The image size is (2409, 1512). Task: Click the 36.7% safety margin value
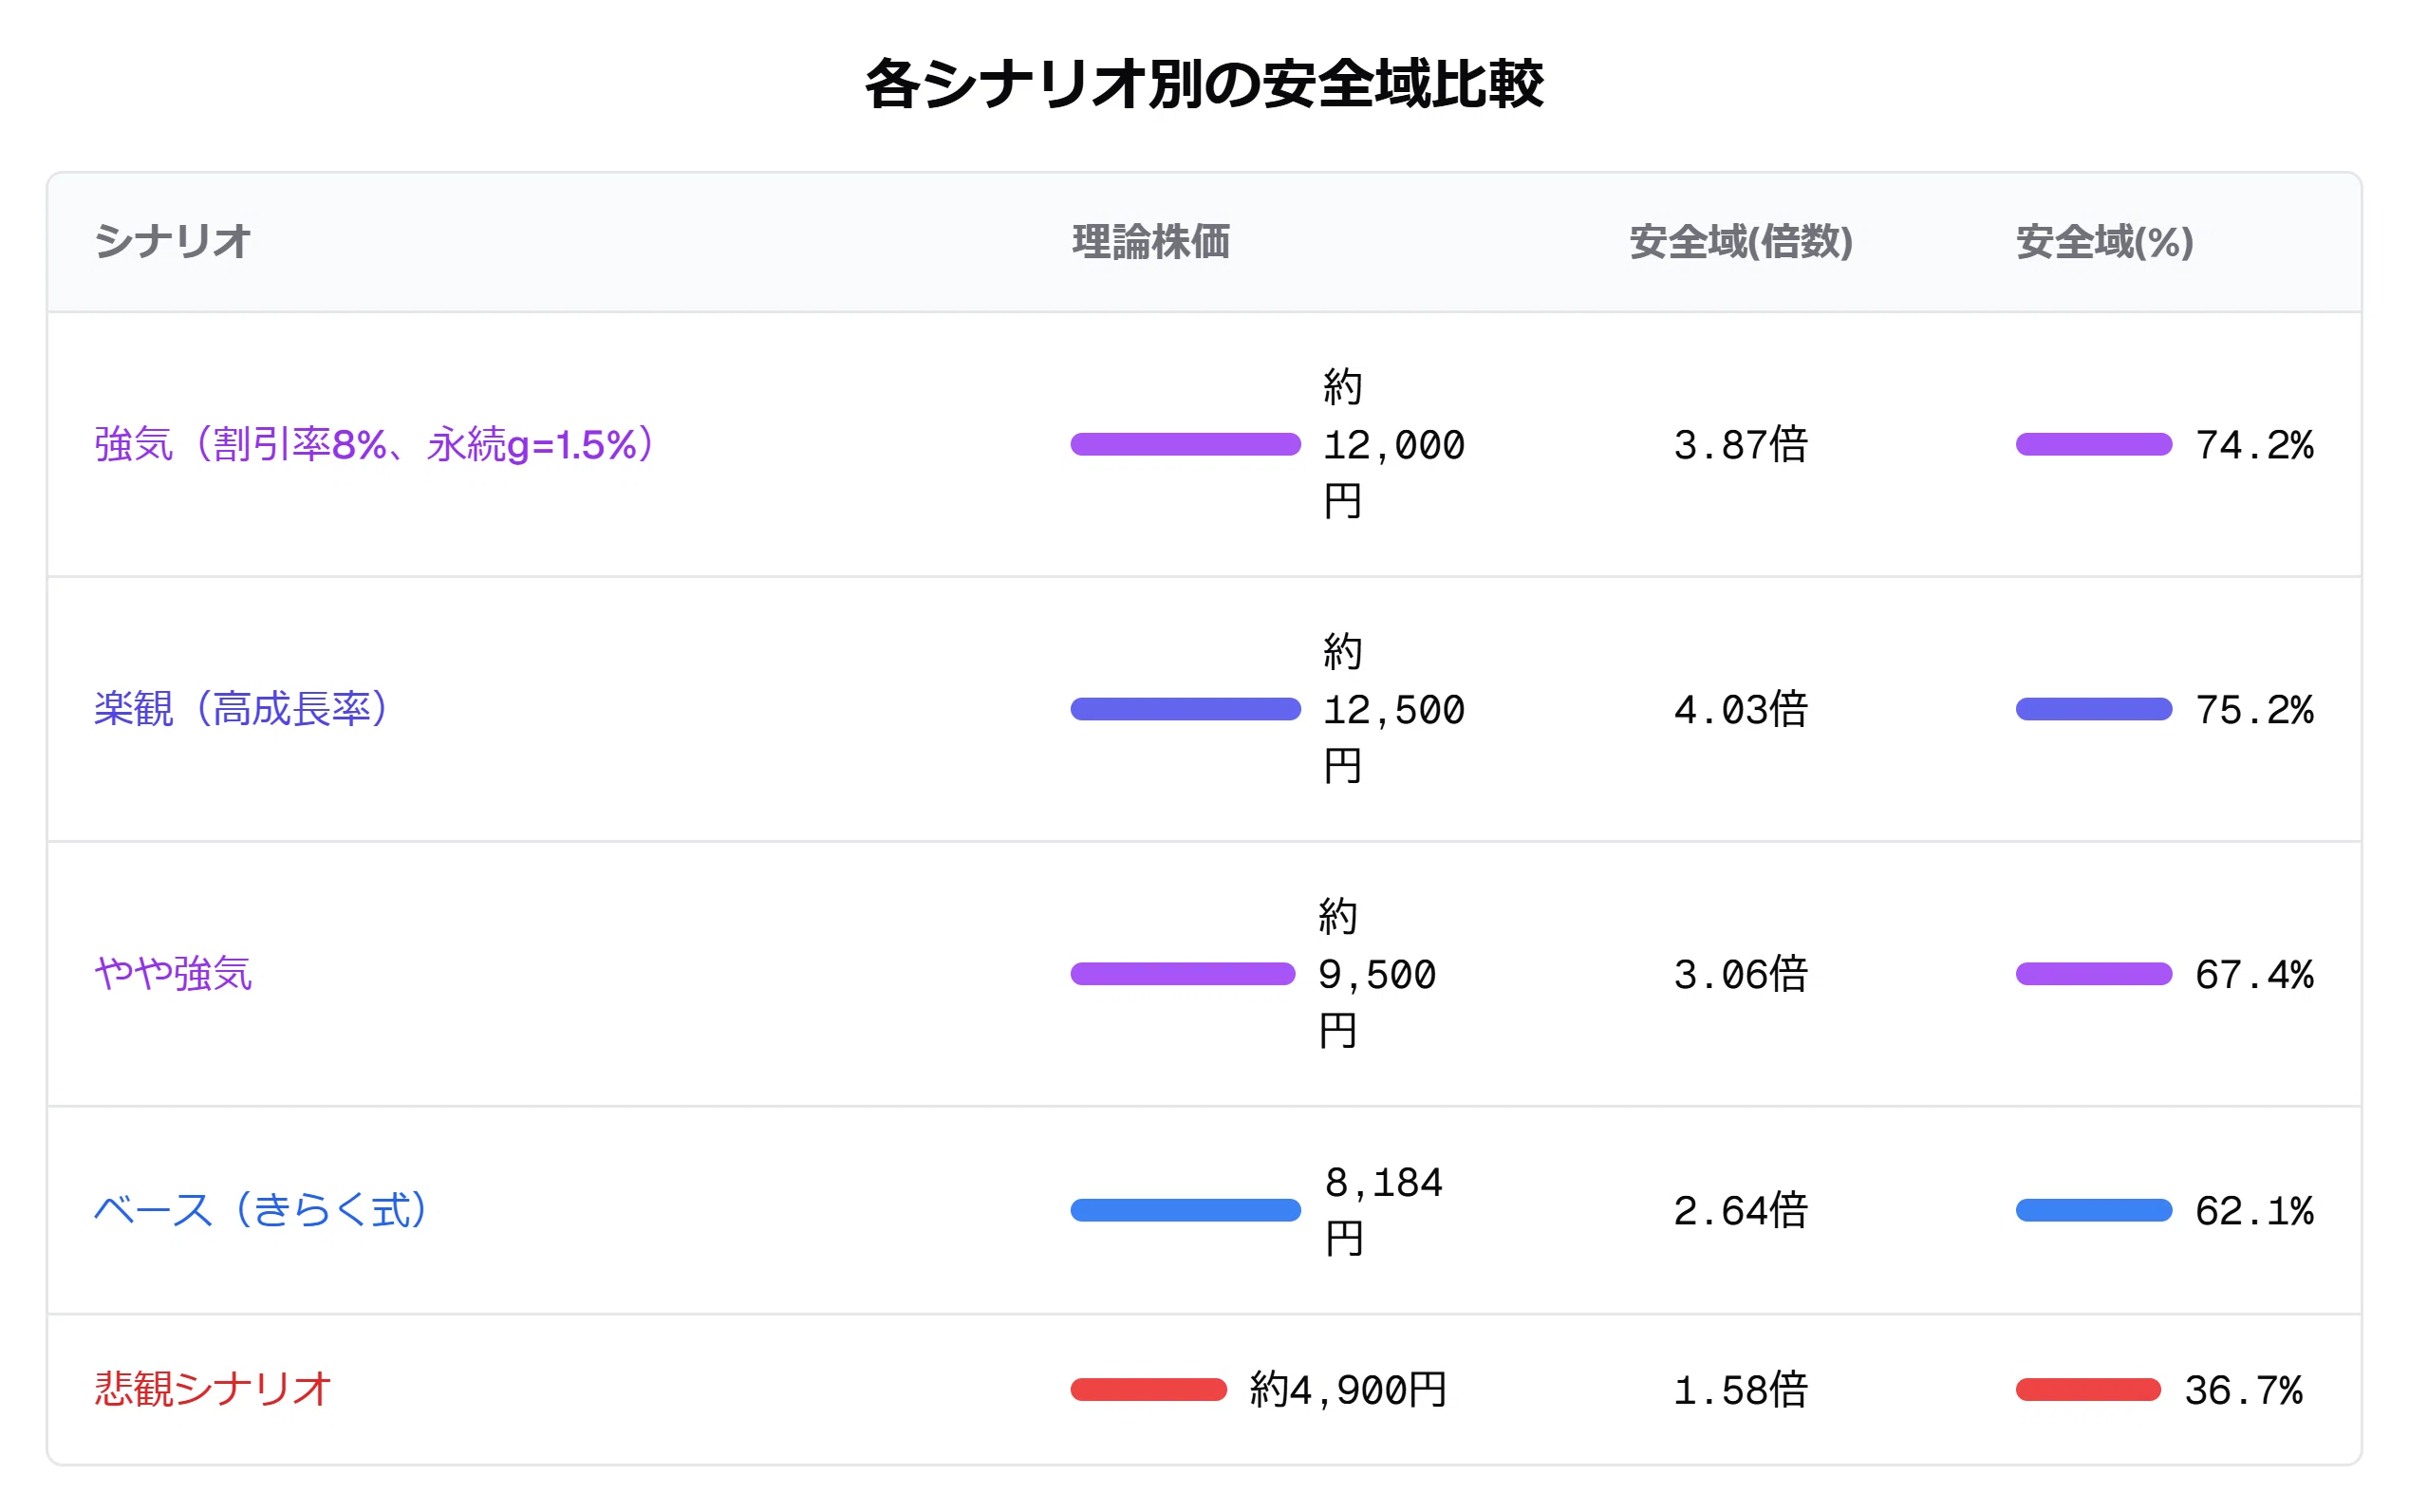tap(2243, 1389)
